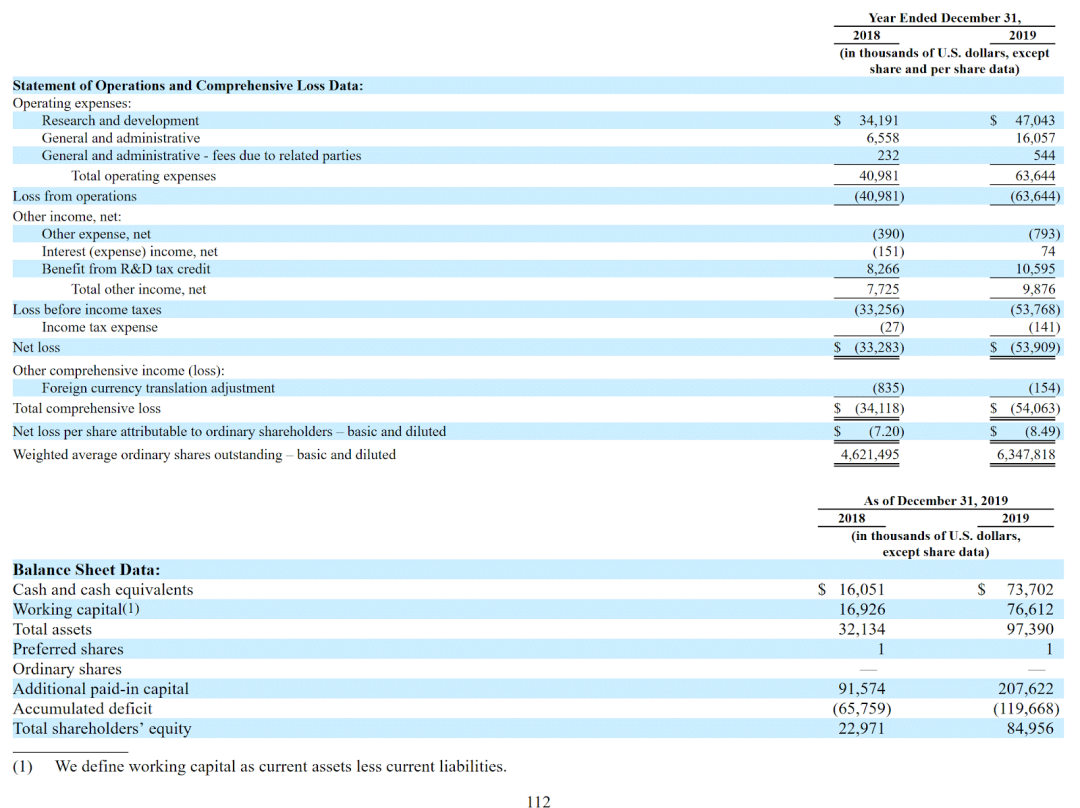Select Total operating expenses value 40,981

pos(878,176)
